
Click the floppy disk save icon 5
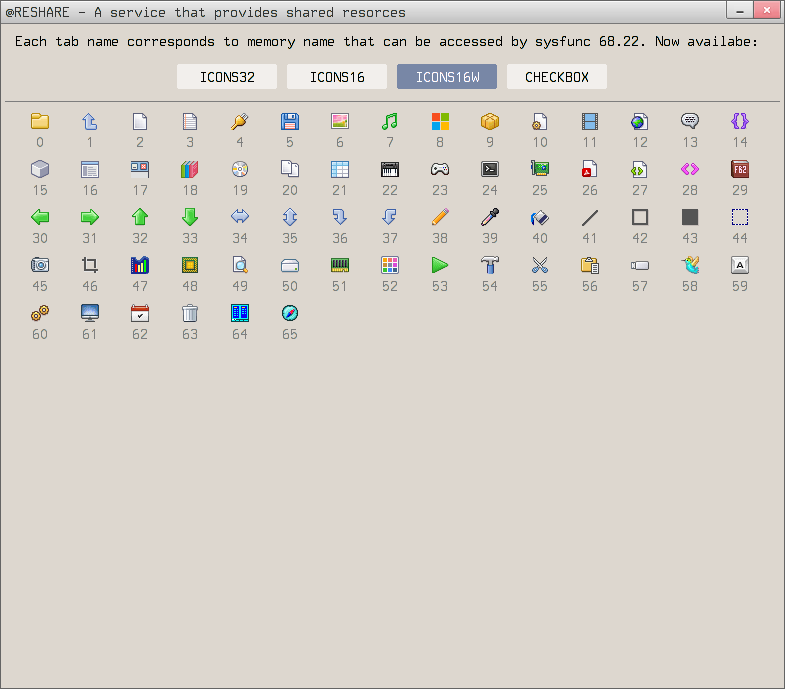pyautogui.click(x=290, y=121)
